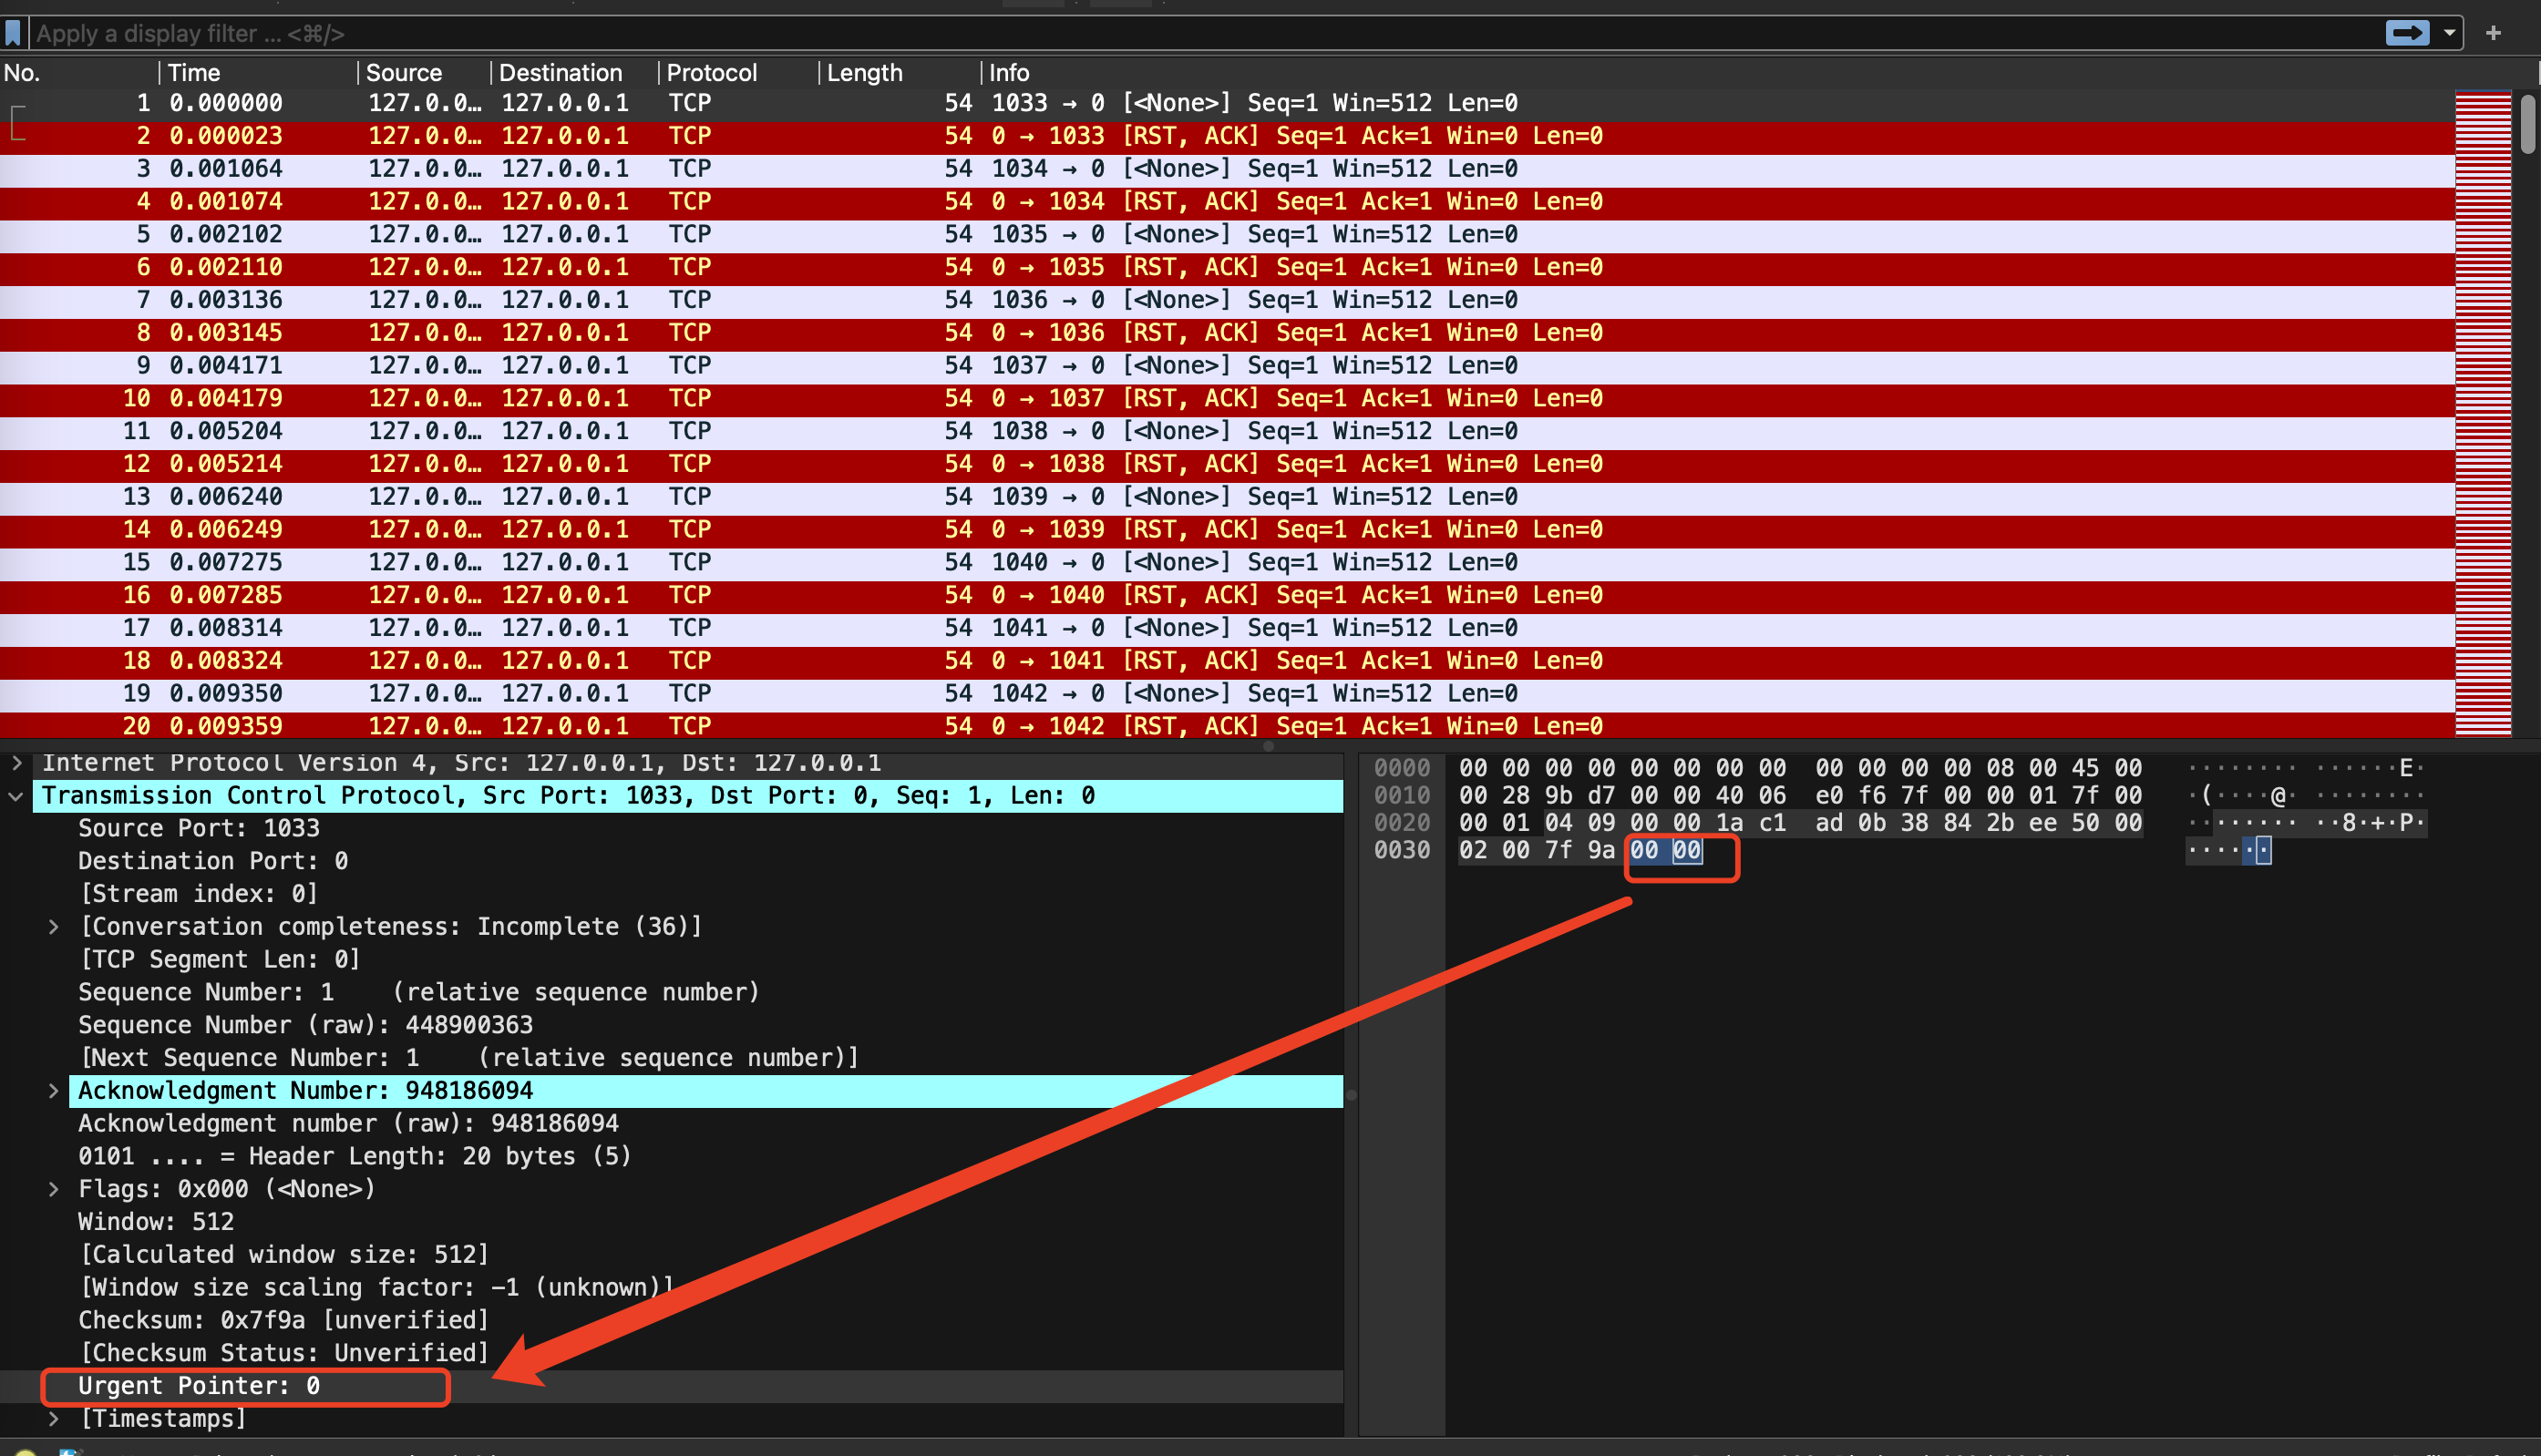Image resolution: width=2541 pixels, height=1456 pixels.
Task: Select packet 7 at time 0.003136
Action: pyautogui.click(x=1226, y=300)
